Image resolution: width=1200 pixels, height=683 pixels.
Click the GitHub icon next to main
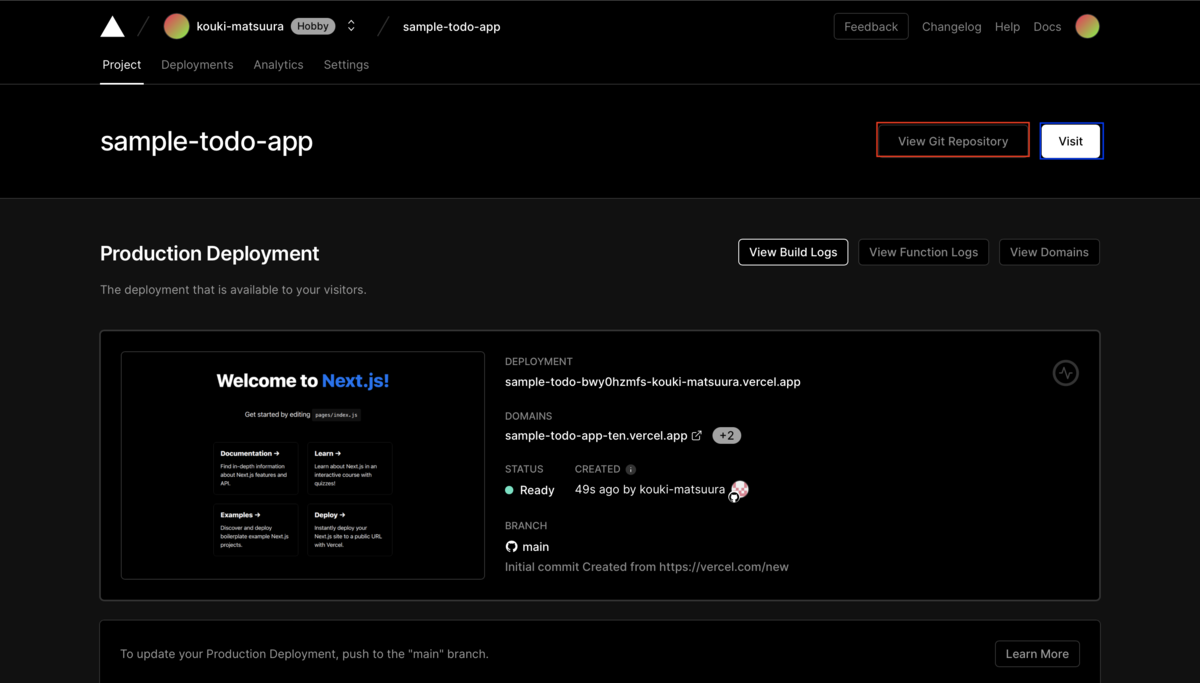(511, 547)
